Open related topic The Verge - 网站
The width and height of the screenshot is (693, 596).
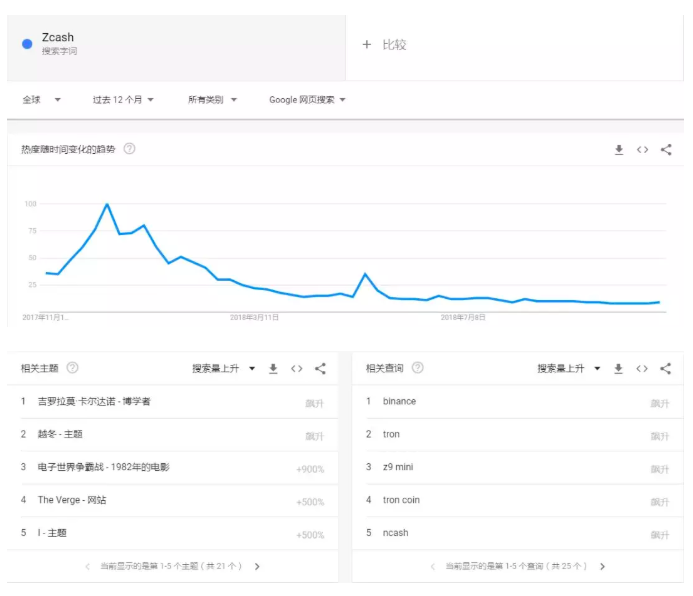pyautogui.click(x=72, y=500)
